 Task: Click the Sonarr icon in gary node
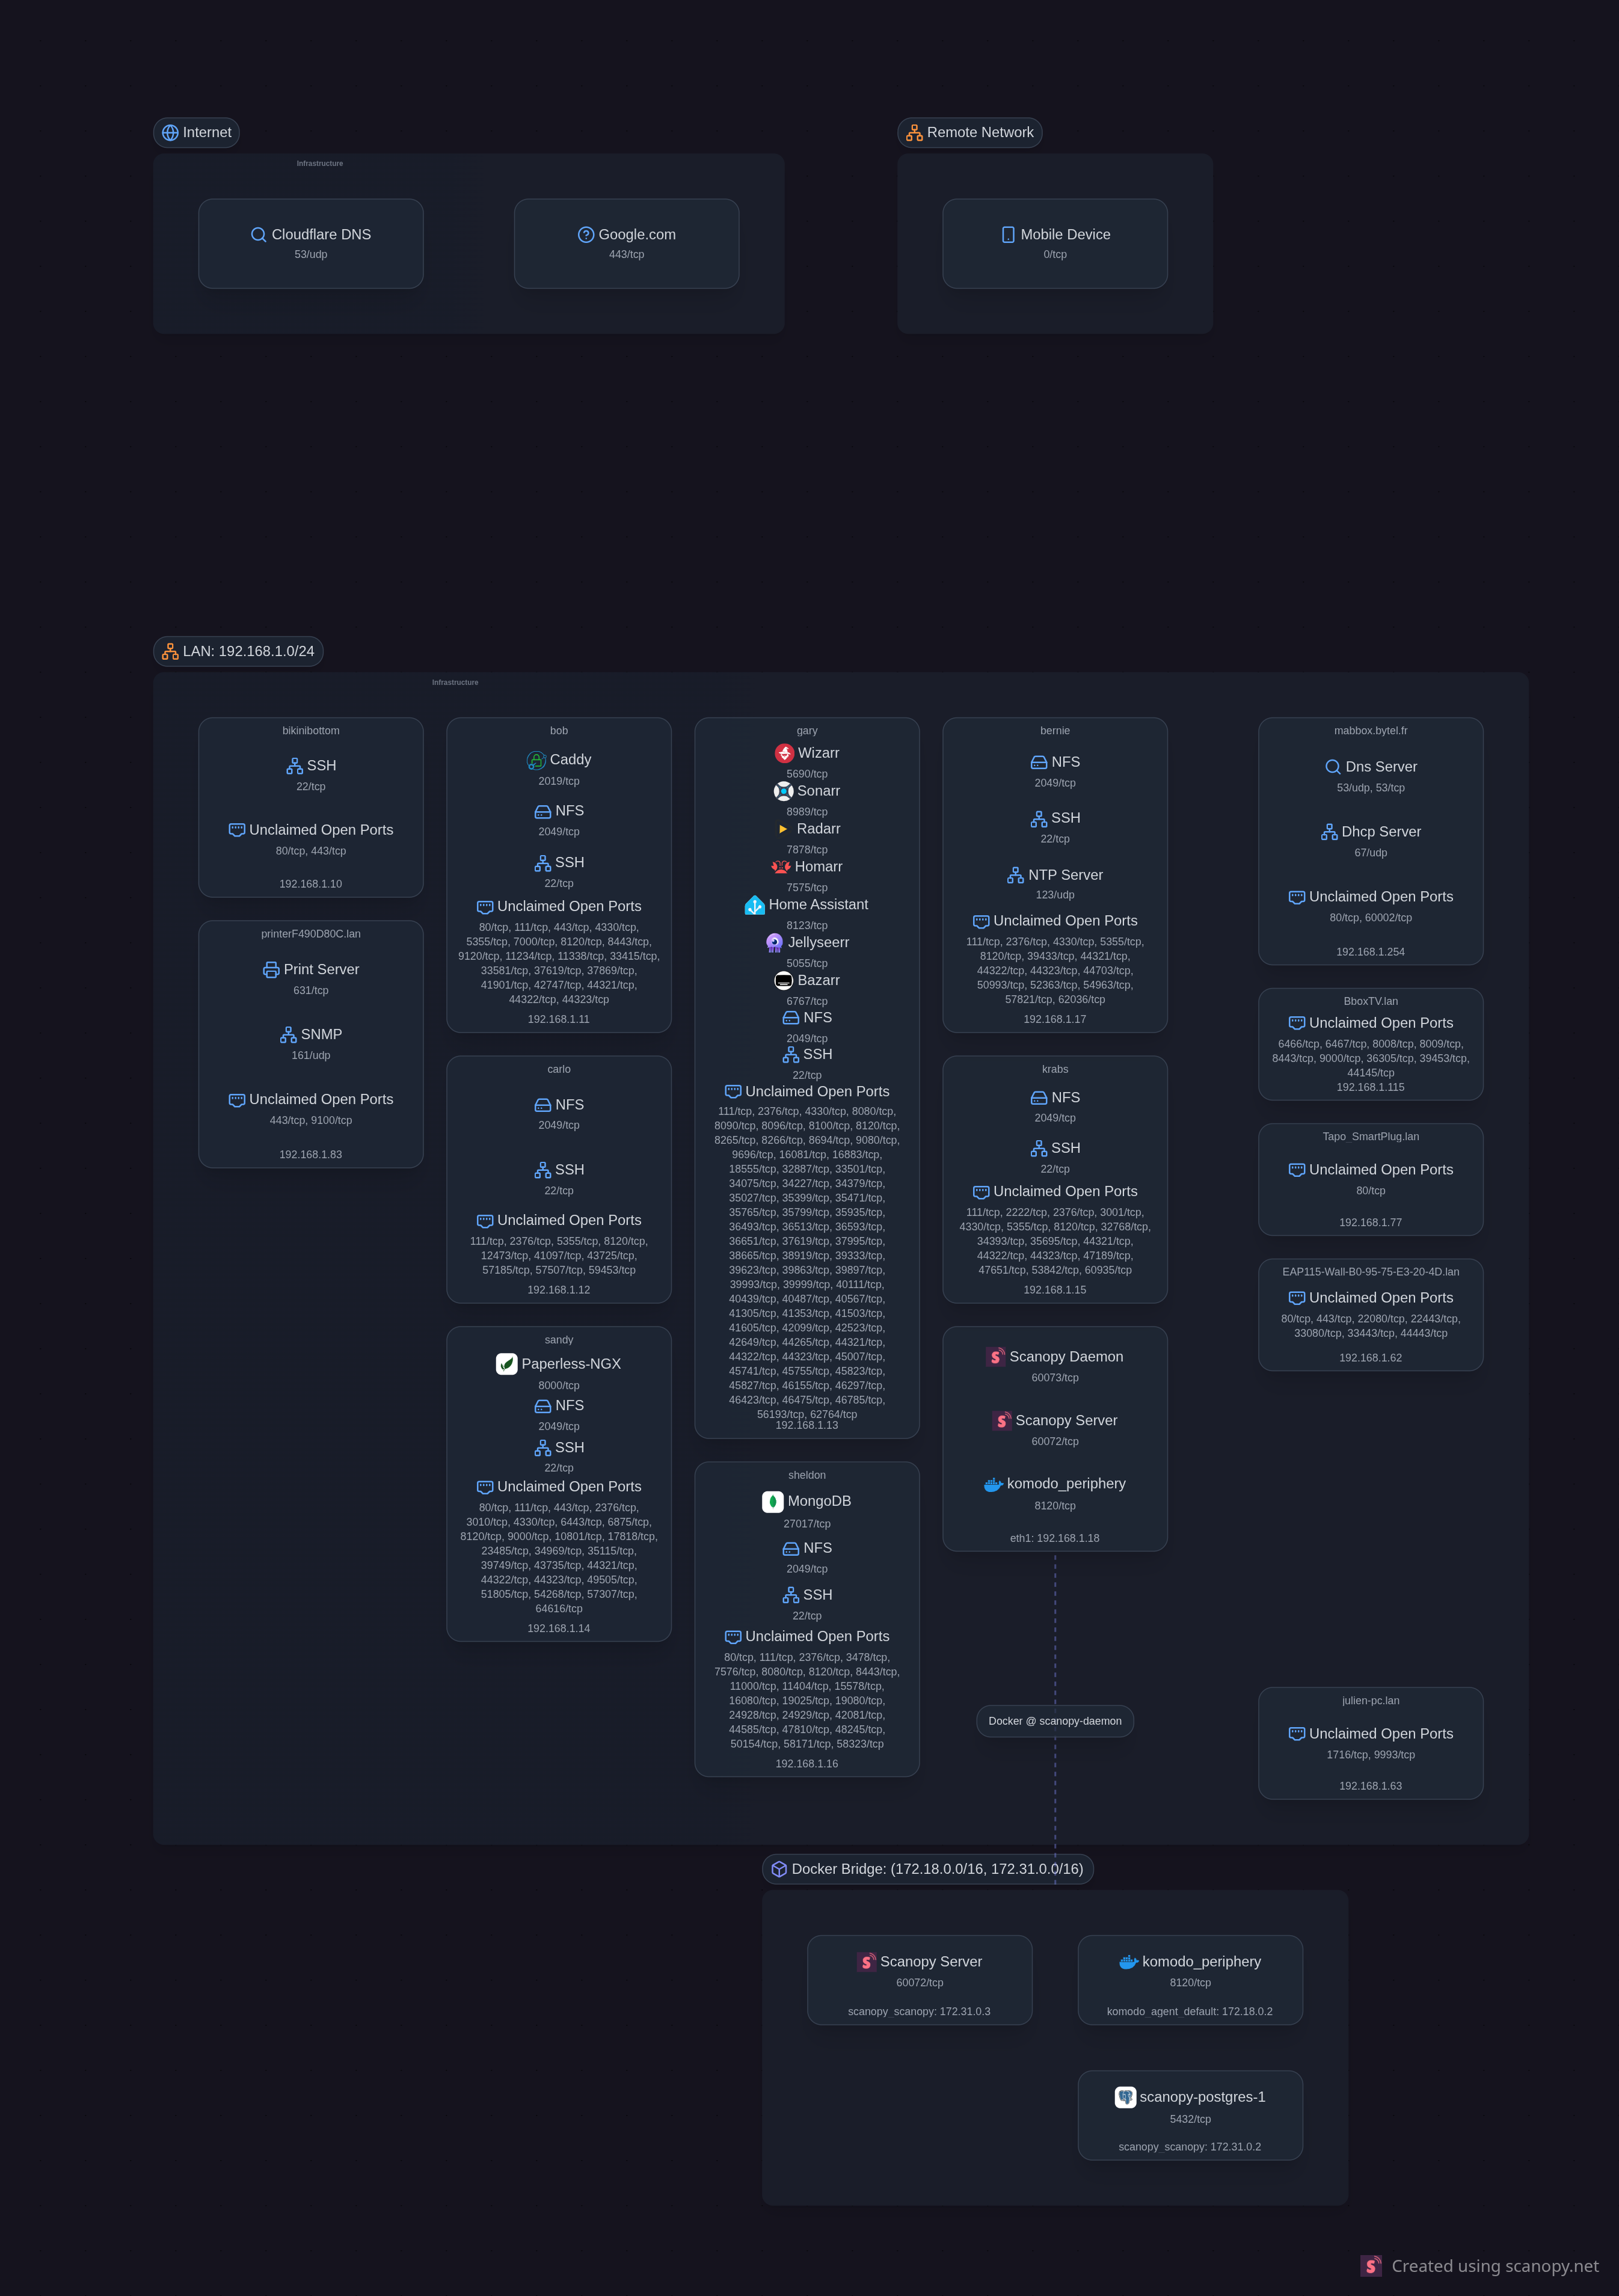[x=783, y=791]
